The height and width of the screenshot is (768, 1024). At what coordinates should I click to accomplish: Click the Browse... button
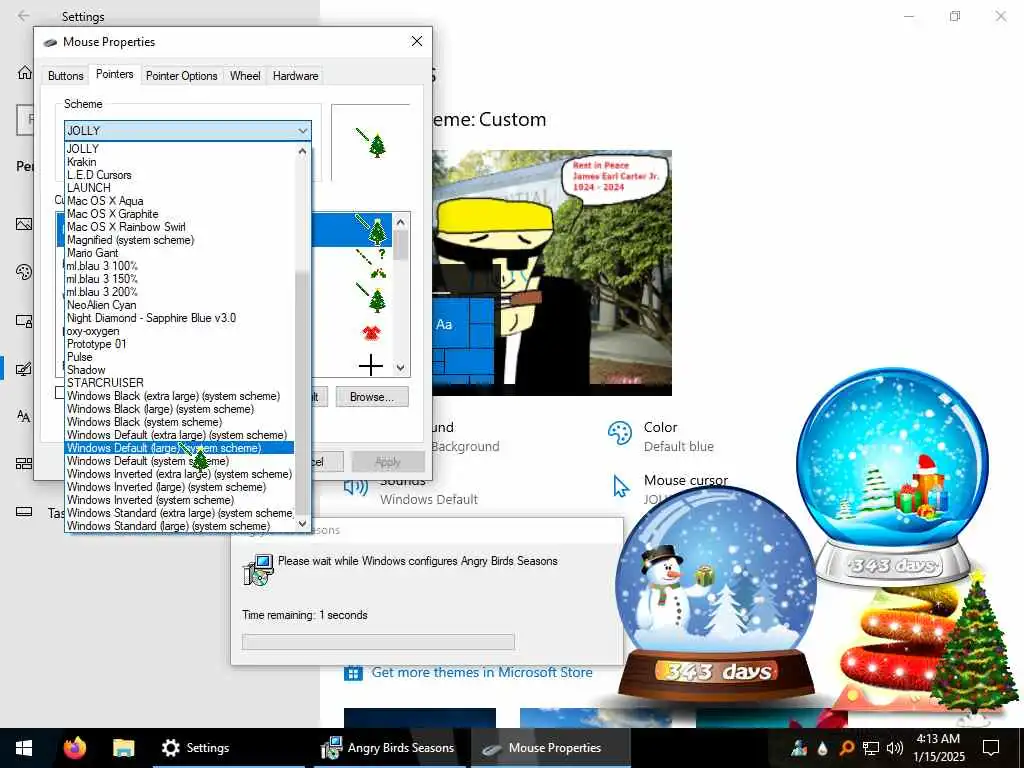point(372,396)
